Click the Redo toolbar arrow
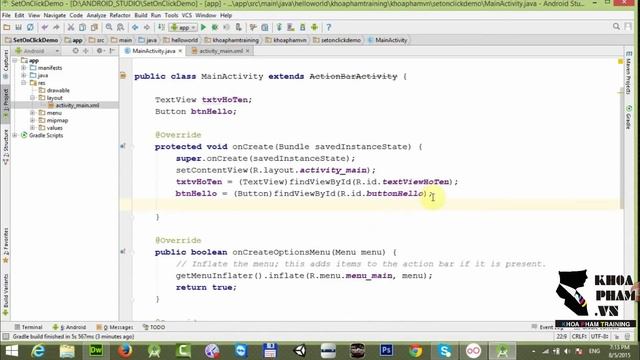Image resolution: width=640 pixels, height=360 pixels. [x=56, y=27]
